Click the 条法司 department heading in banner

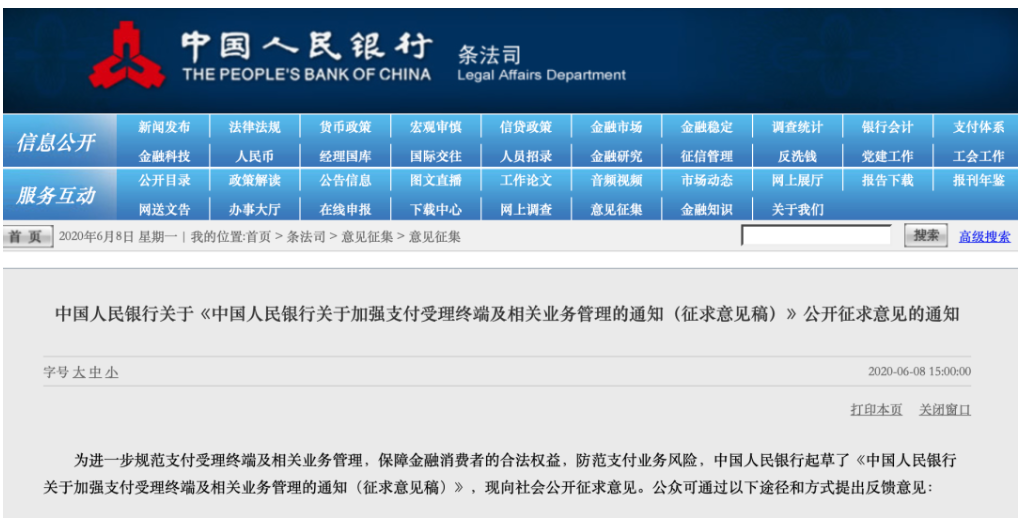[490, 55]
